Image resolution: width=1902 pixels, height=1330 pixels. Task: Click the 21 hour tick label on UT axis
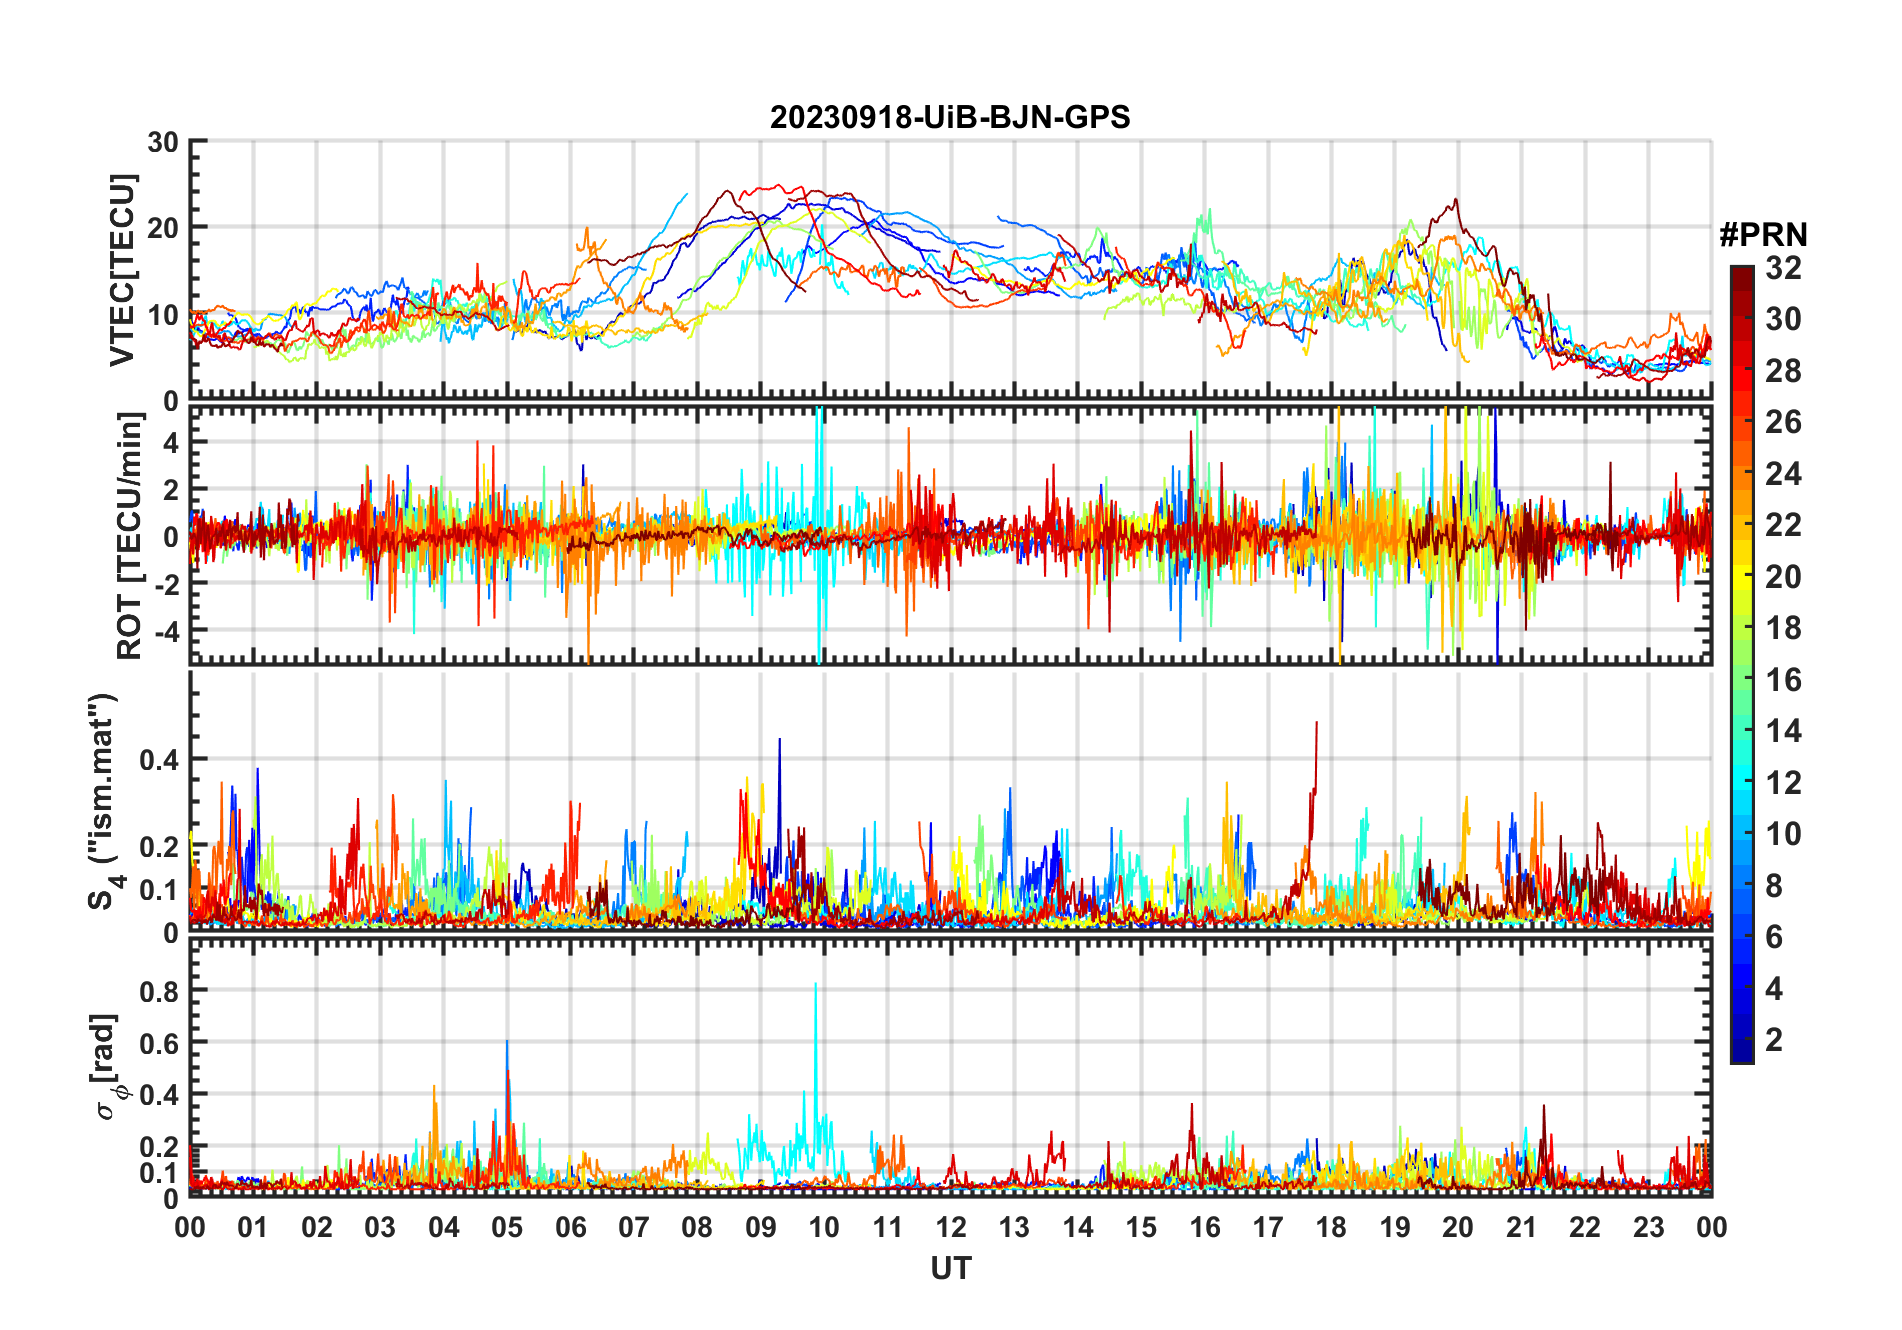(x=1522, y=1227)
